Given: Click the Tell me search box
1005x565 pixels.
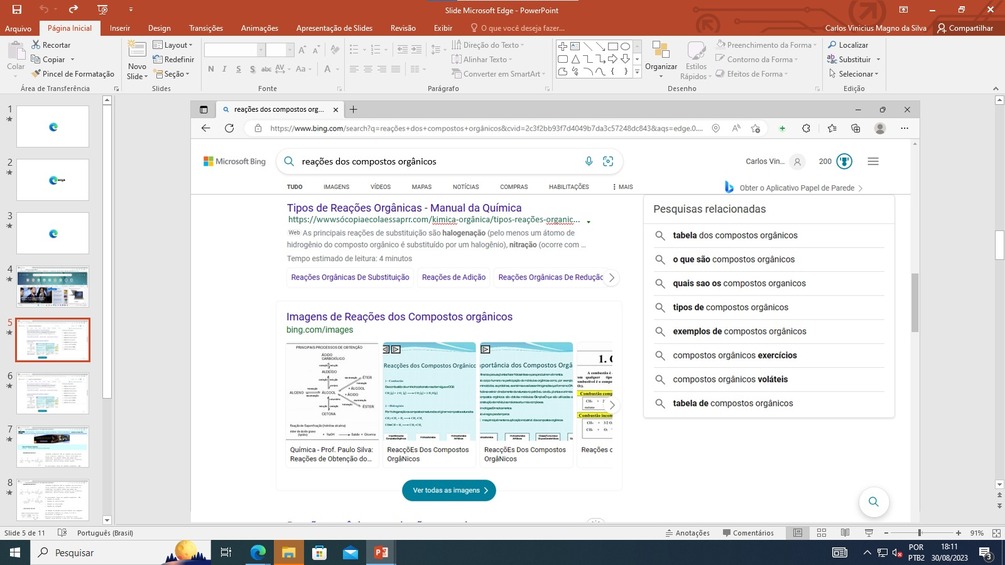Looking at the screenshot, I should click(x=517, y=28).
